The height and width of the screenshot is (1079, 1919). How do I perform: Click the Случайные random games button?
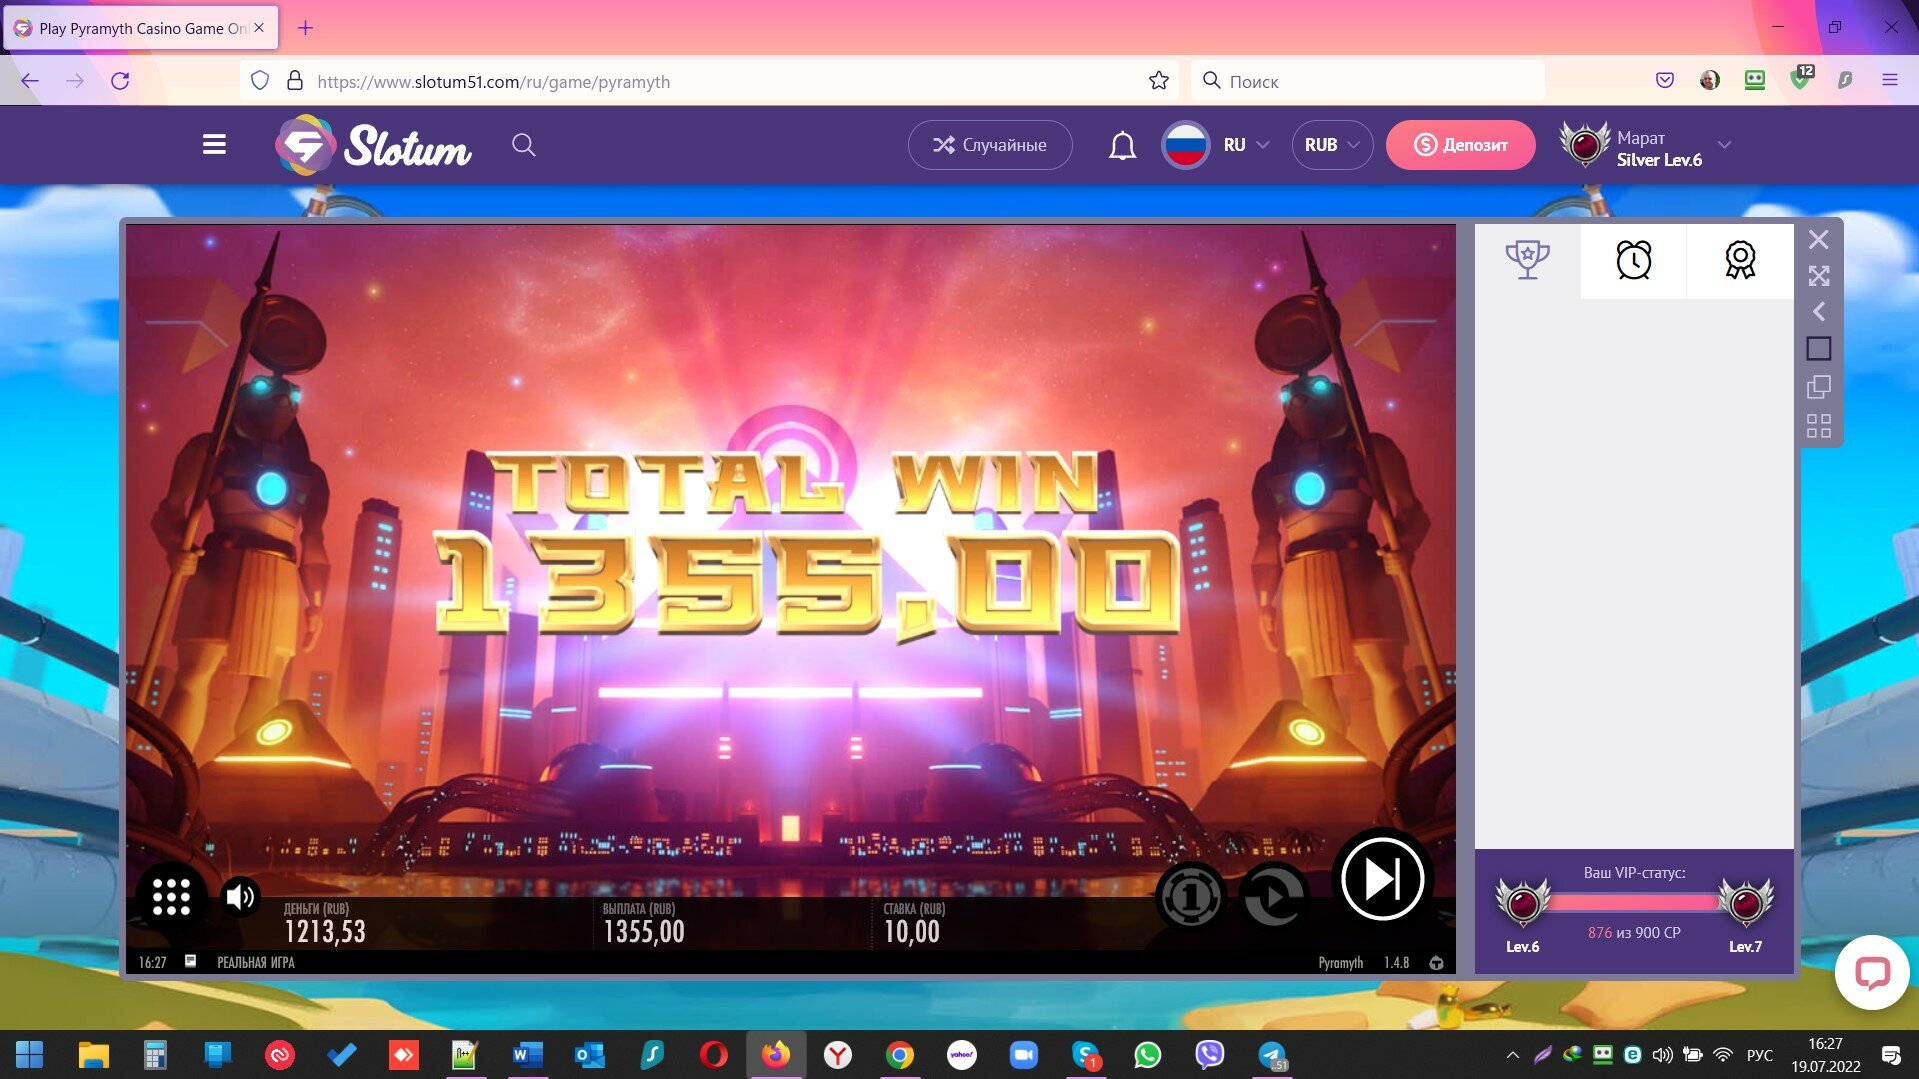click(x=990, y=145)
